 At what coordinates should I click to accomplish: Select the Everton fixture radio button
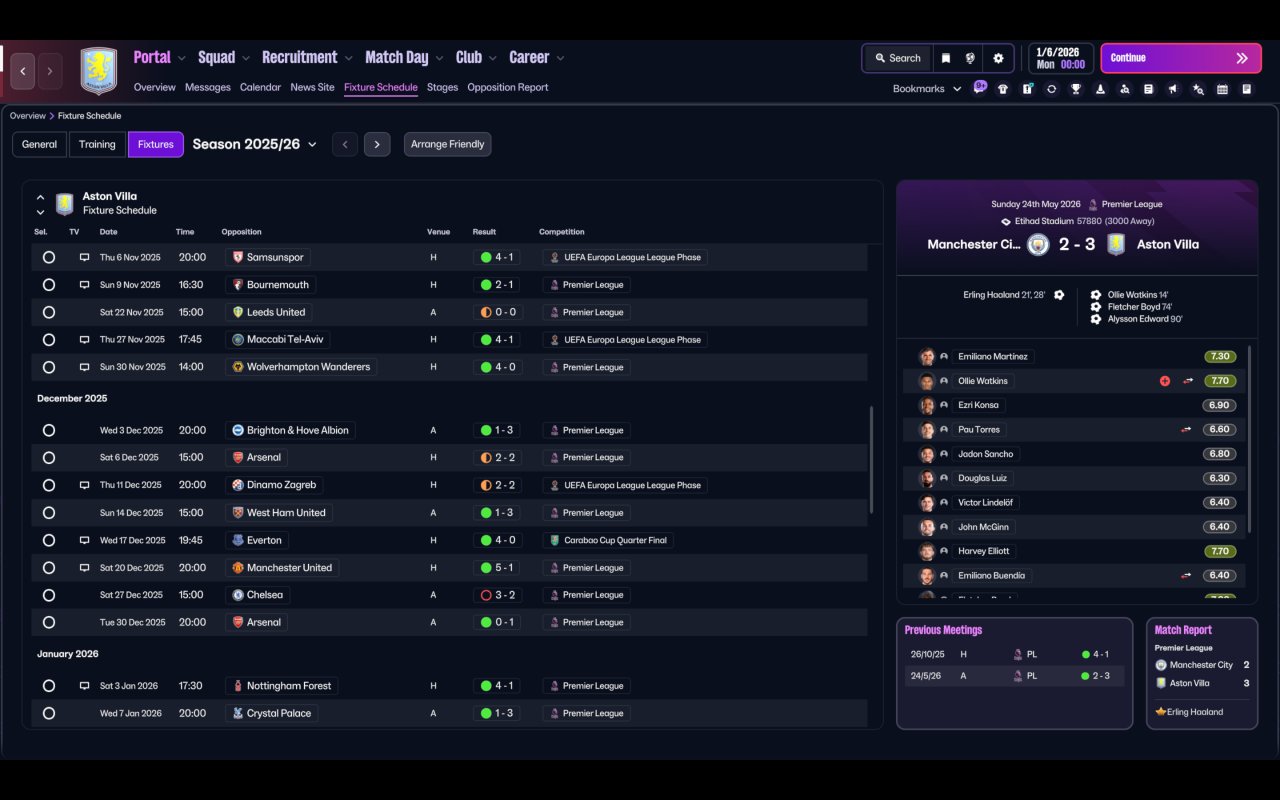coord(49,540)
